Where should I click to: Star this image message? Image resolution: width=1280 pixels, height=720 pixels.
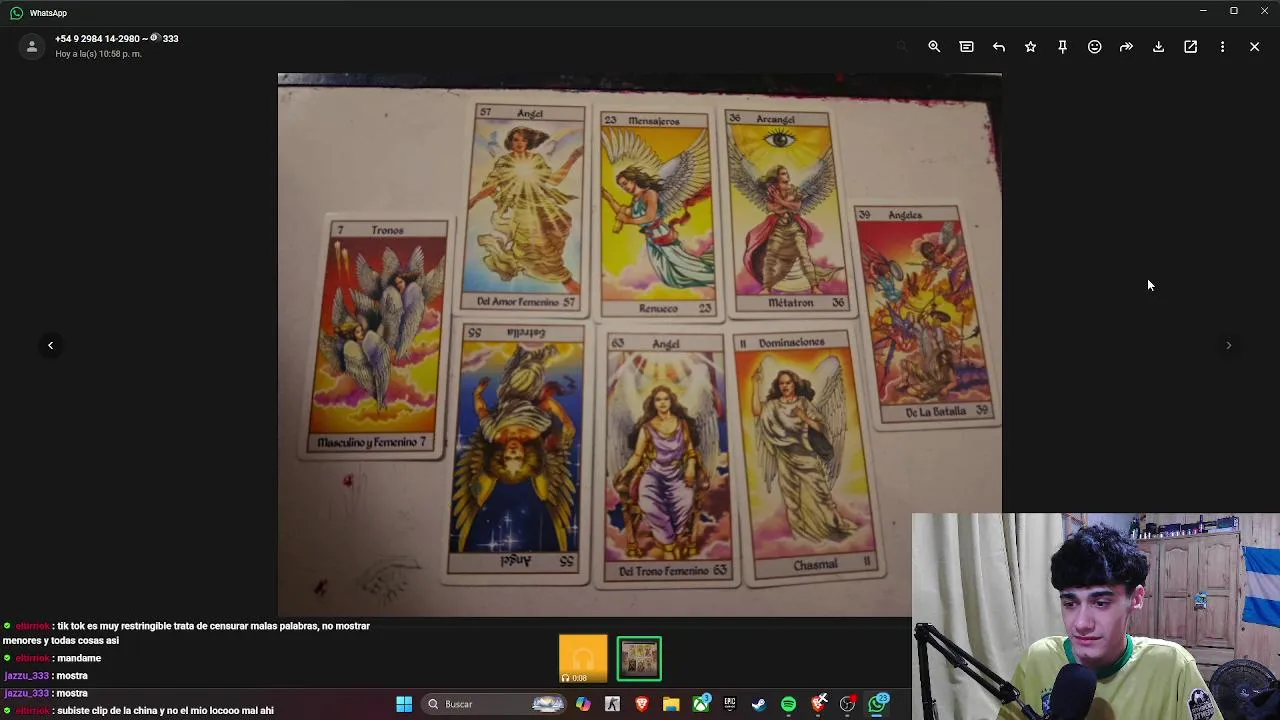[1030, 47]
